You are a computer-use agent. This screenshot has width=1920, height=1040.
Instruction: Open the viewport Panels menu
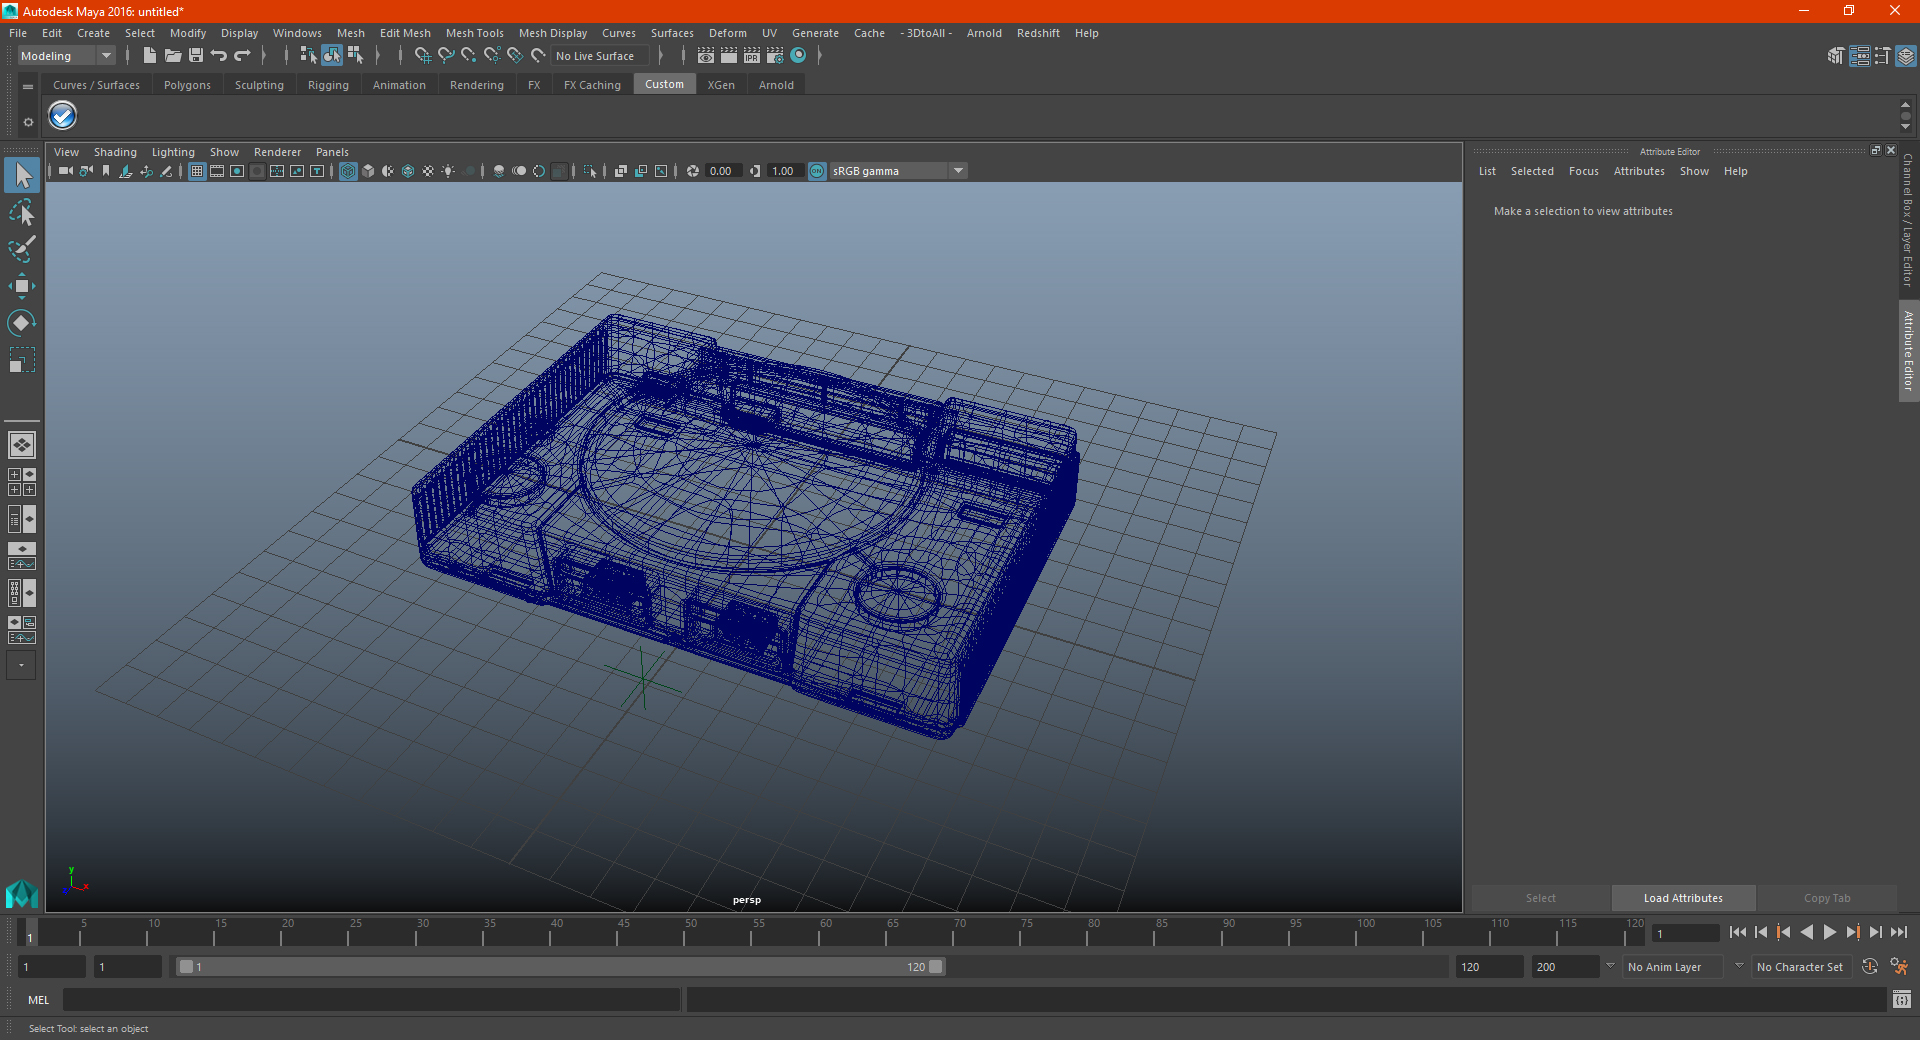(332, 152)
